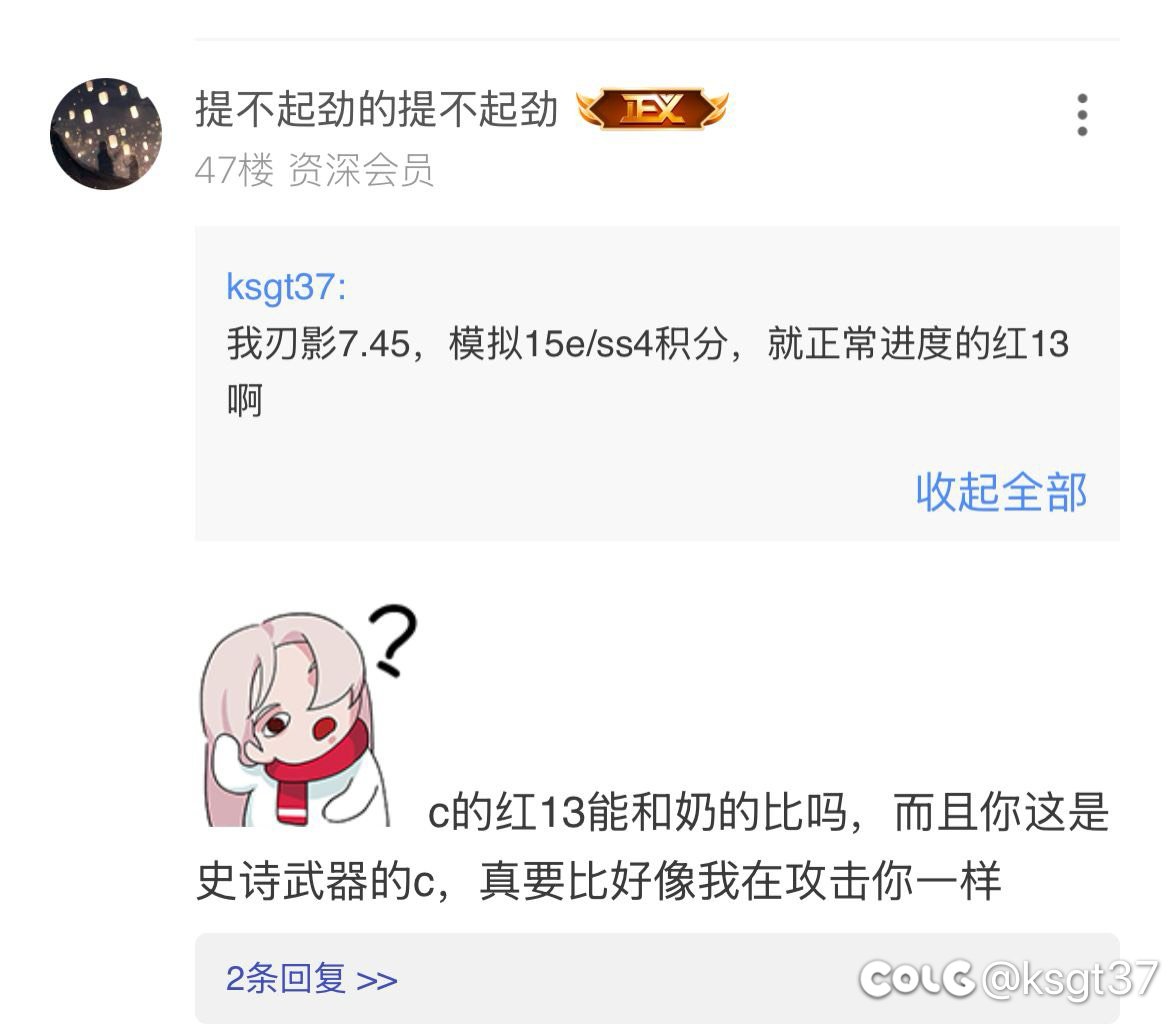Click the COLG watermark logo
Viewport: 1170px width, 1024px height.
(x=916, y=978)
